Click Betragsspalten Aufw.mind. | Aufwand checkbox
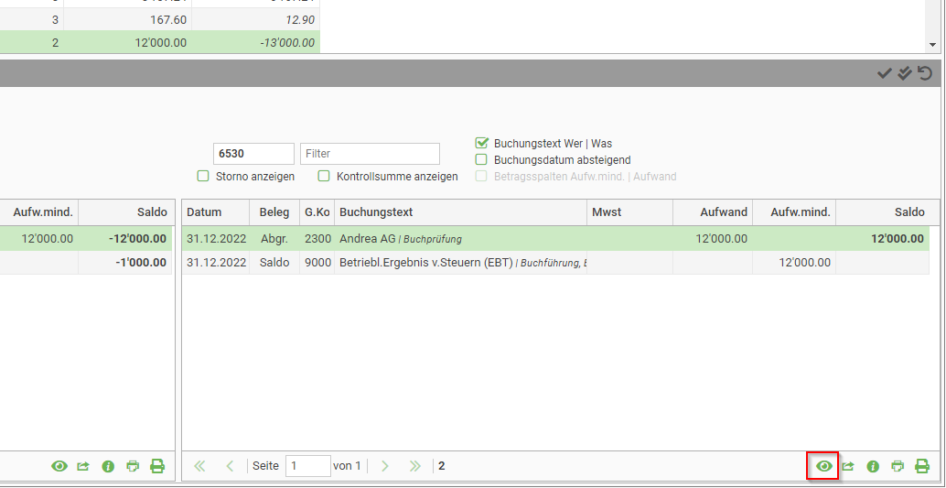The width and height of the screenshot is (946, 488). click(x=481, y=177)
